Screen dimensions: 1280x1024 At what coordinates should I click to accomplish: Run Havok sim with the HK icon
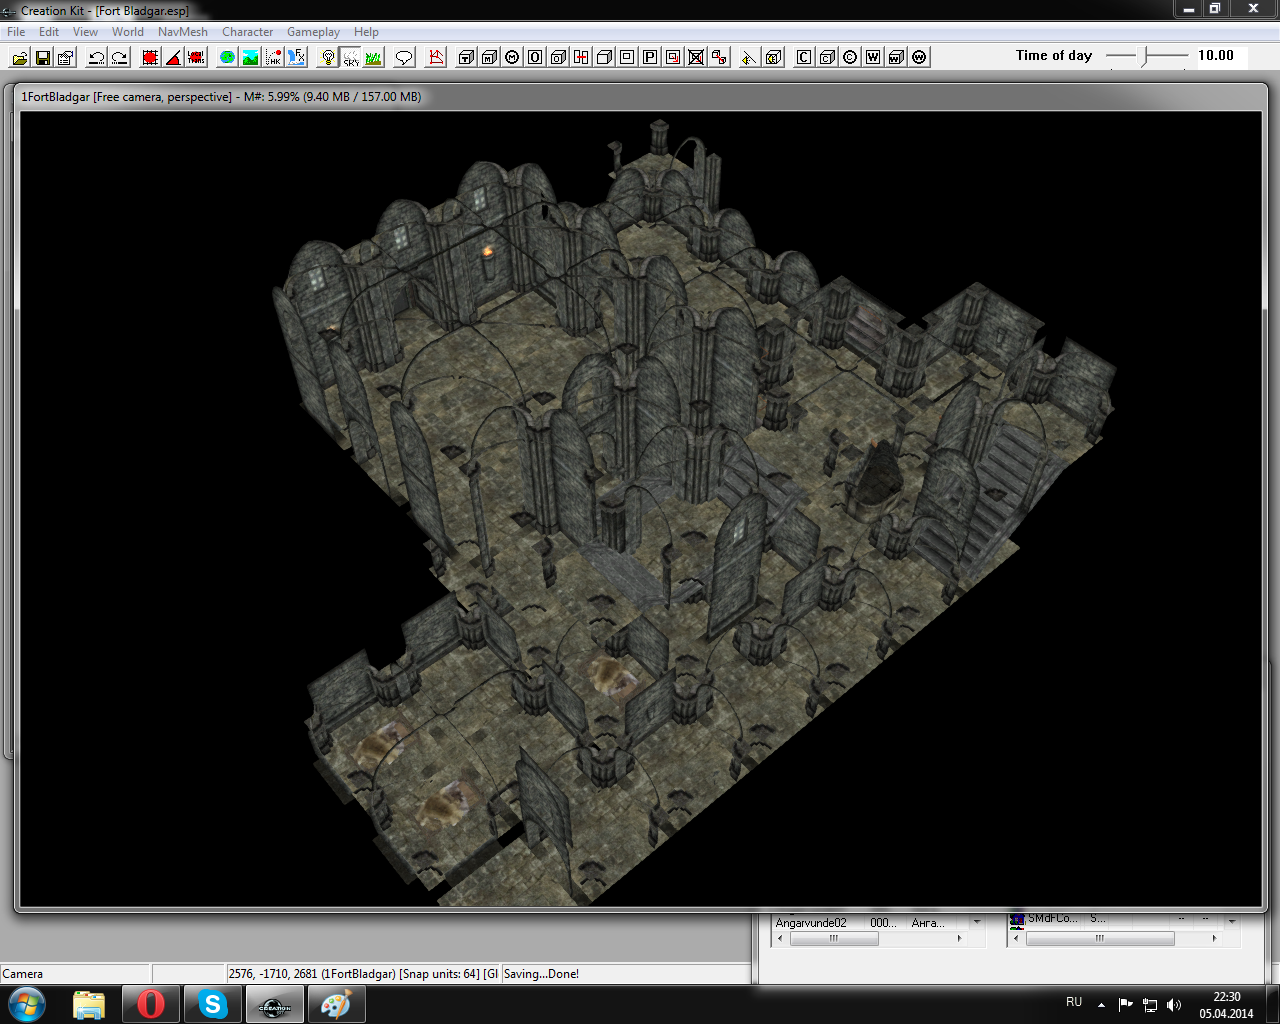click(274, 58)
